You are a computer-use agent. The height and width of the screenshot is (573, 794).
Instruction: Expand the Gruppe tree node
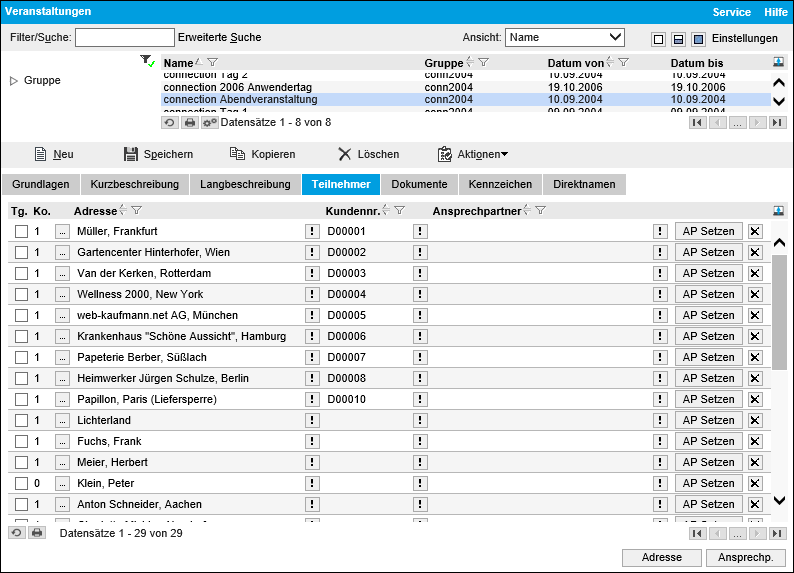14,80
